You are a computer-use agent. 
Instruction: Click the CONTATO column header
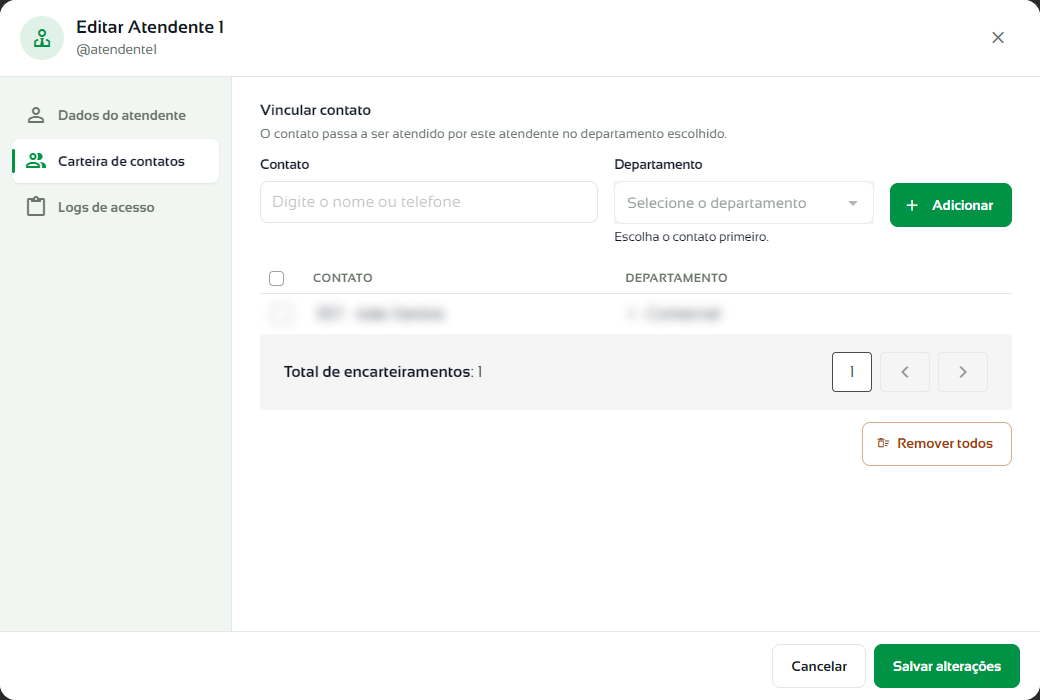(x=342, y=278)
